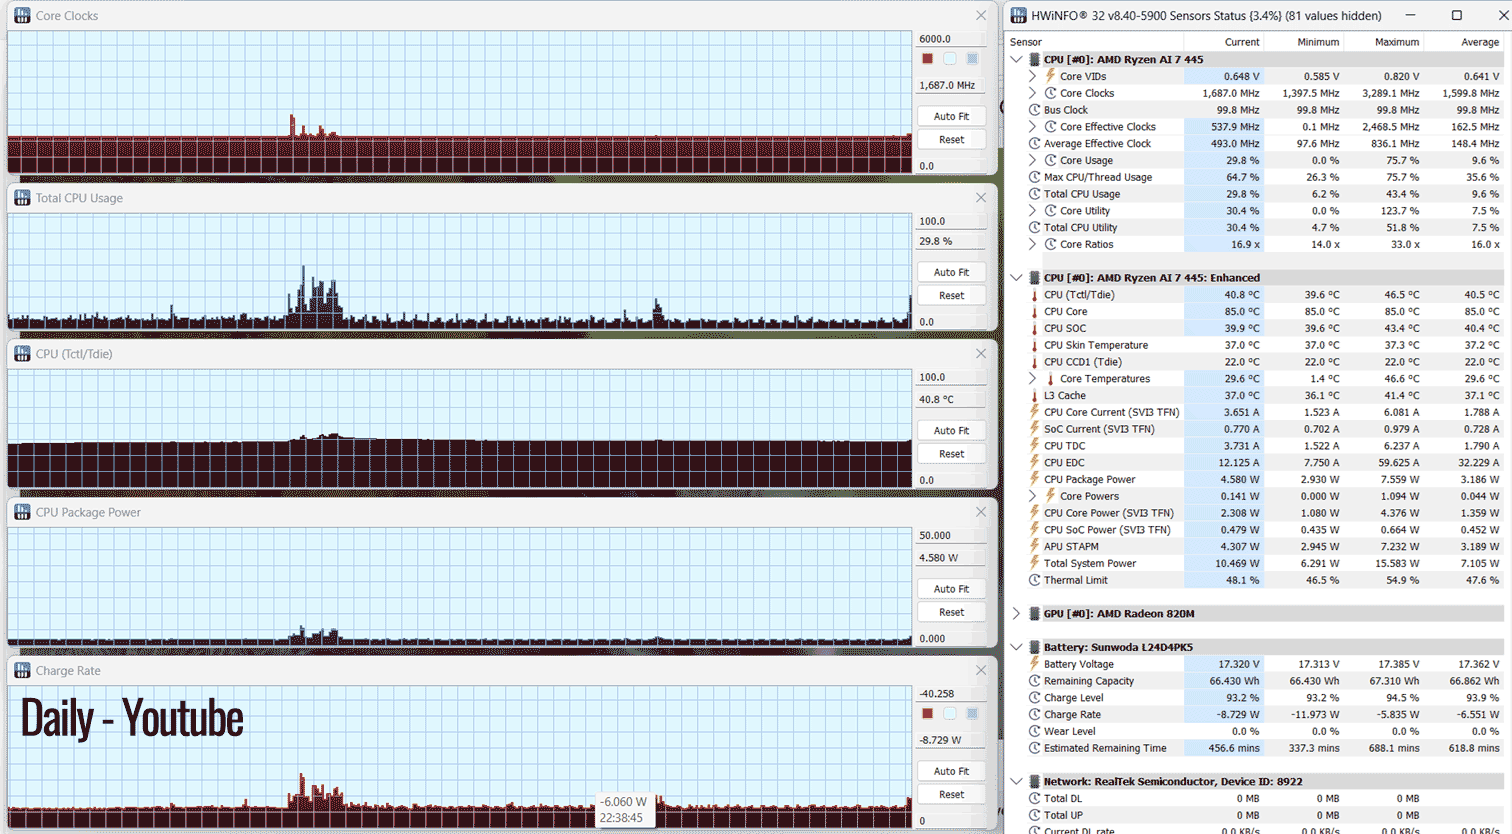This screenshot has width=1512, height=834.
Task: Pick the red color swatch in the Core Clocks graph window
Action: (928, 59)
